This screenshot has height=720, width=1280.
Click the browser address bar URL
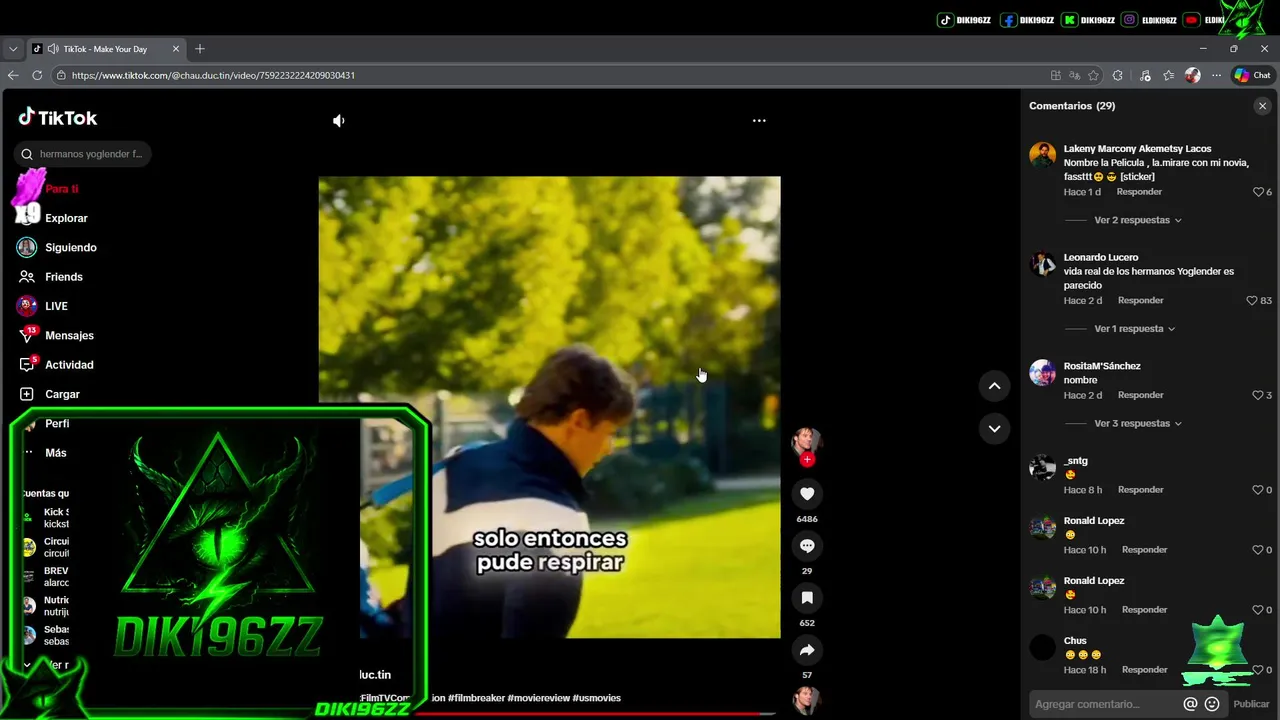click(213, 75)
